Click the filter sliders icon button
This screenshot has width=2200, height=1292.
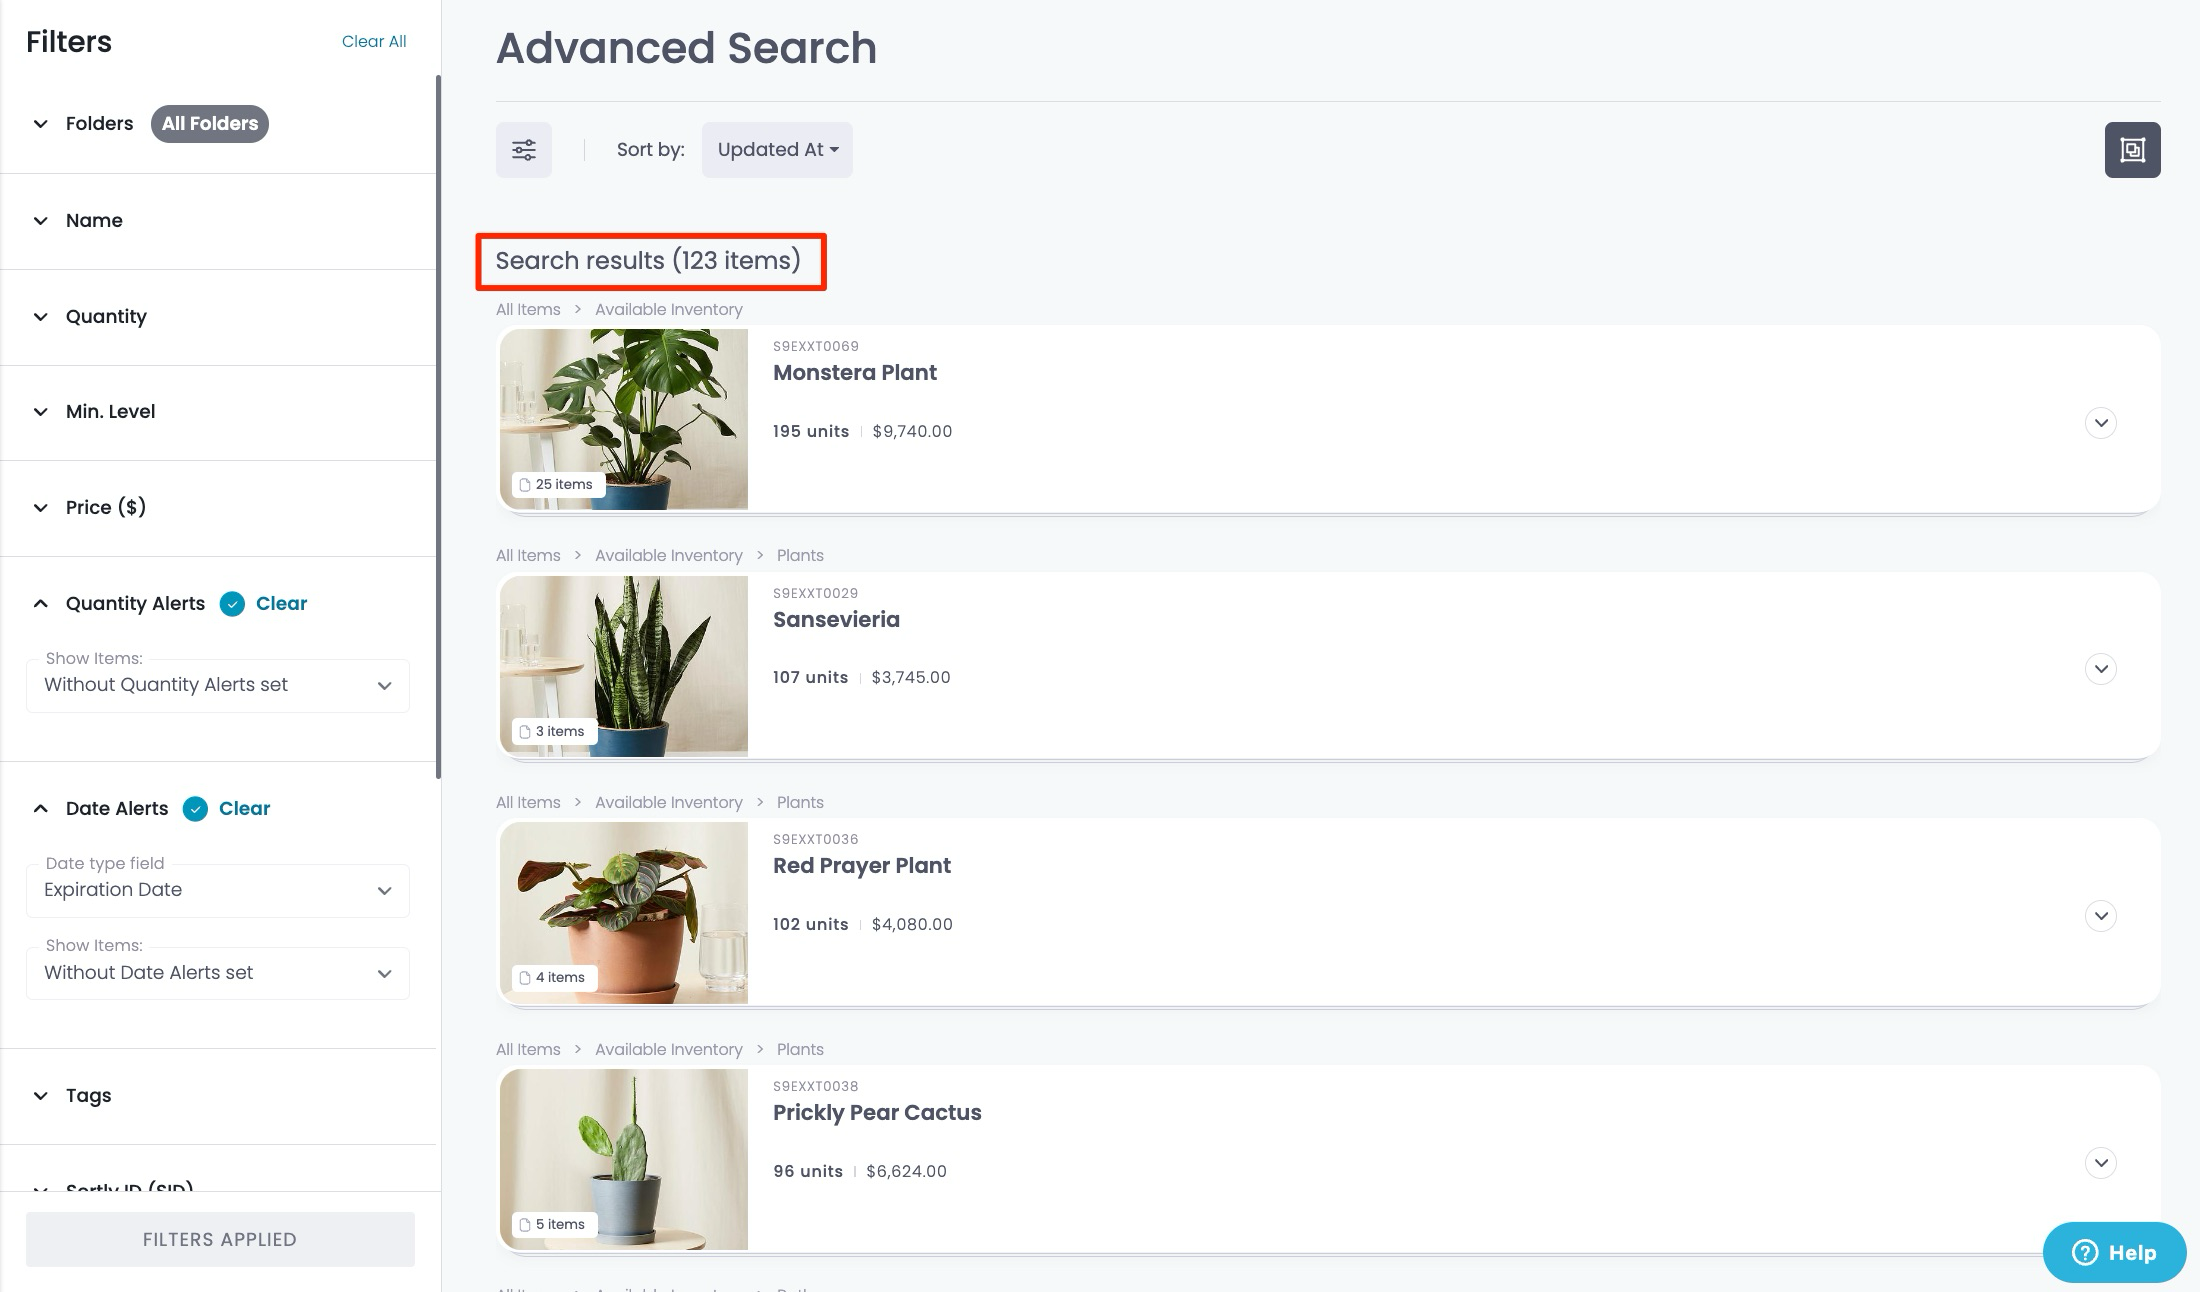coord(524,150)
